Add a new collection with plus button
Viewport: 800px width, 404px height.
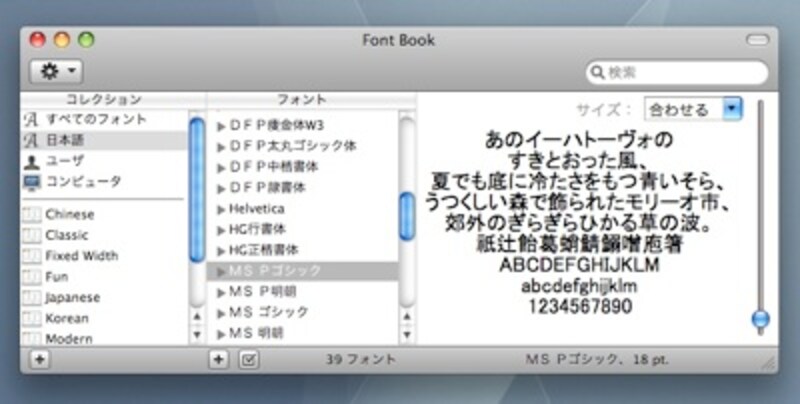(39, 360)
